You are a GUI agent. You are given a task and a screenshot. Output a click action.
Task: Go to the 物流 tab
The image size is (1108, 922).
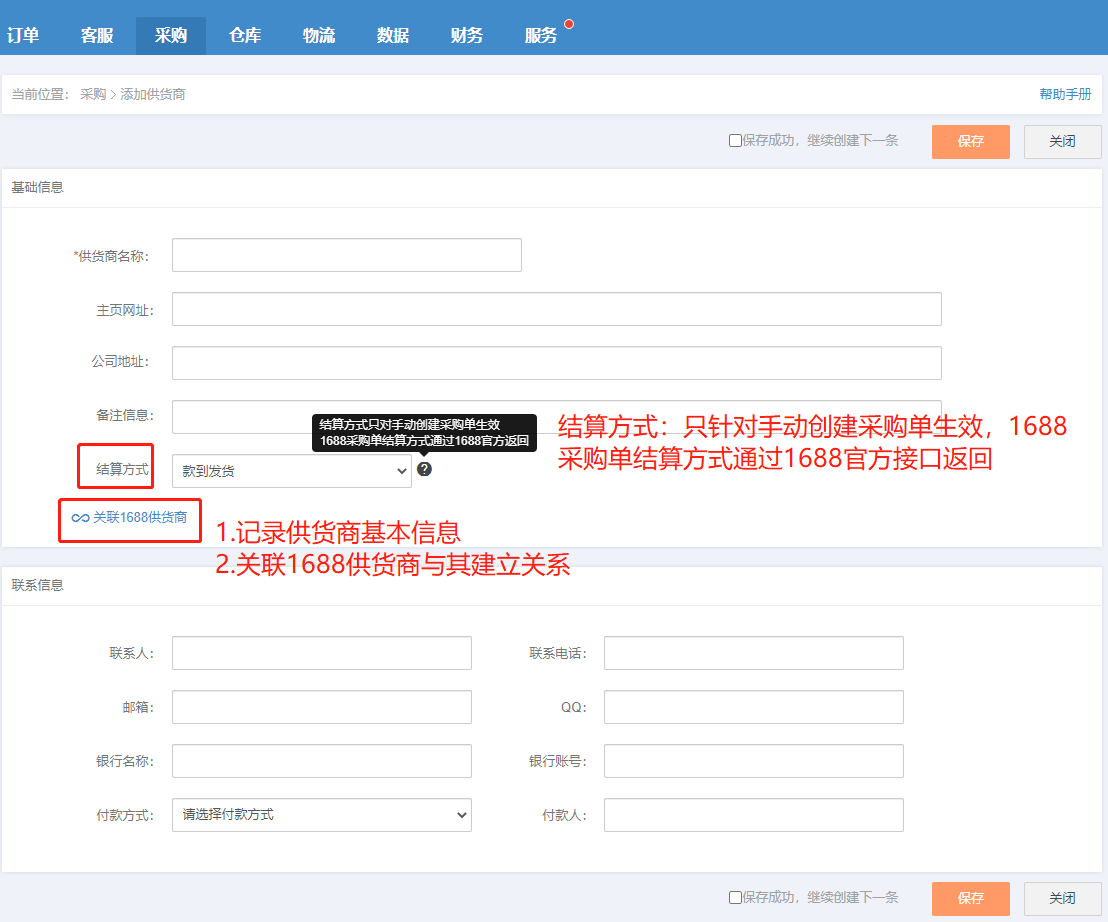tap(319, 35)
